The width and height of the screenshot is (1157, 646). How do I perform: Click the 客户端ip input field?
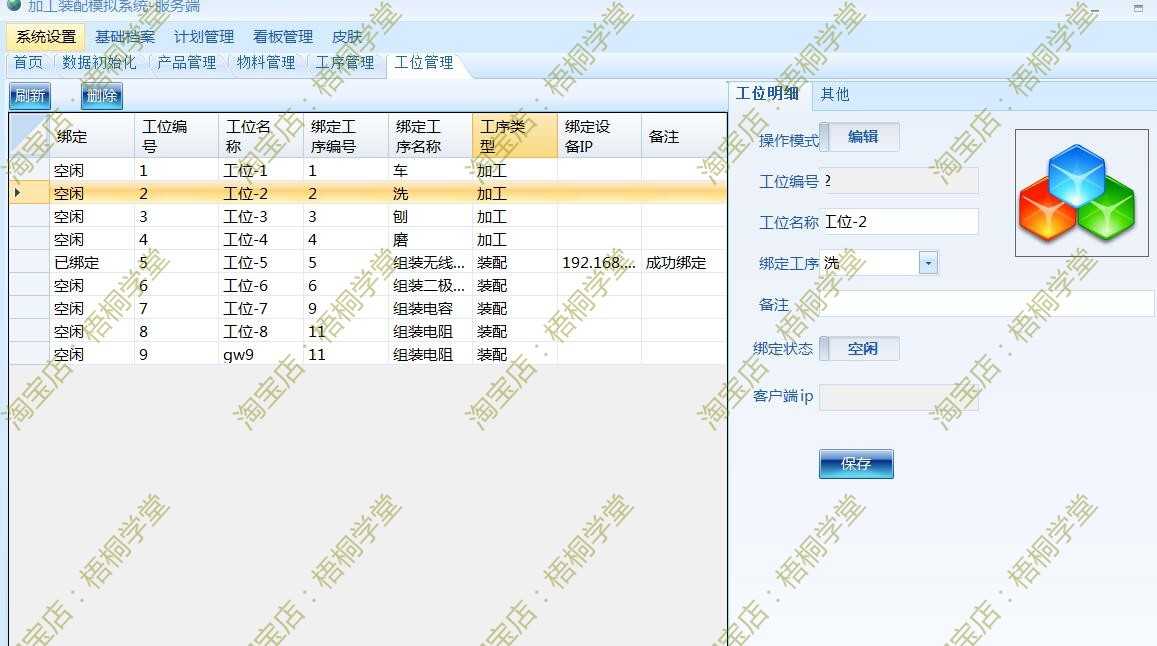pyautogui.click(x=899, y=397)
